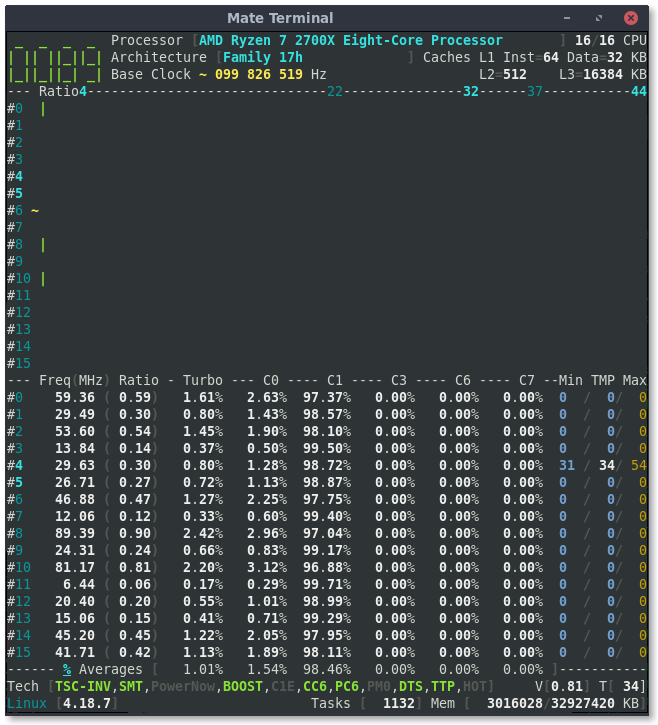Click the Data=32 cache value
Image resolution: width=658 pixels, height=725 pixels.
click(595, 57)
